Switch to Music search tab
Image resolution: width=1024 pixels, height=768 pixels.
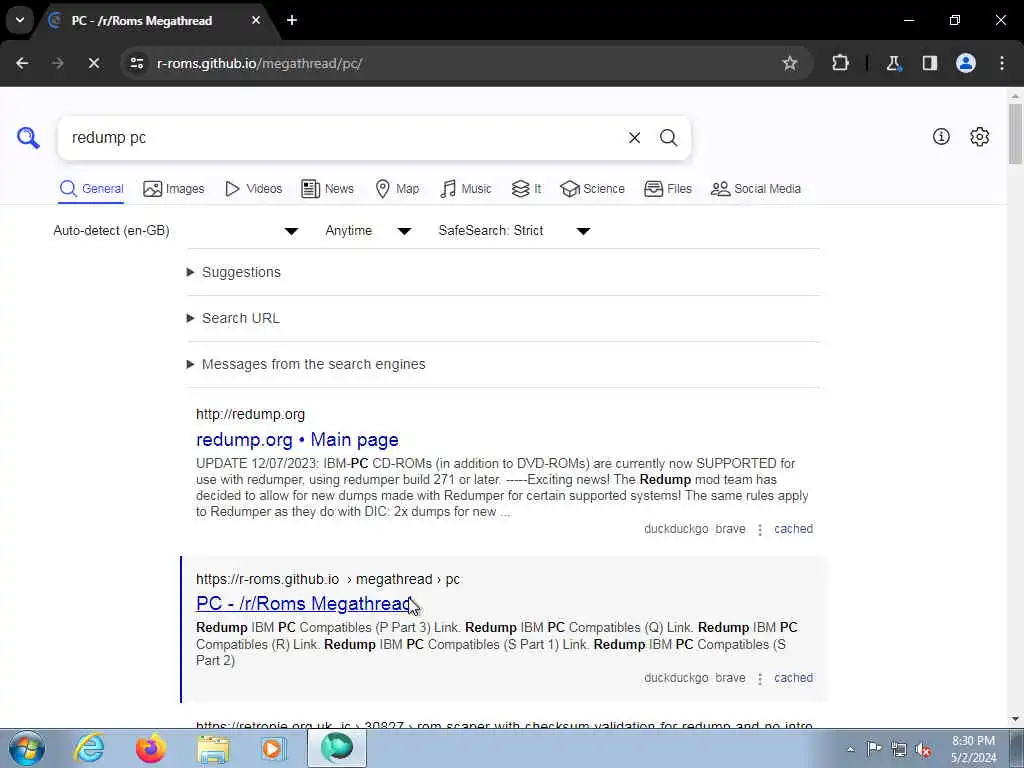466,189
